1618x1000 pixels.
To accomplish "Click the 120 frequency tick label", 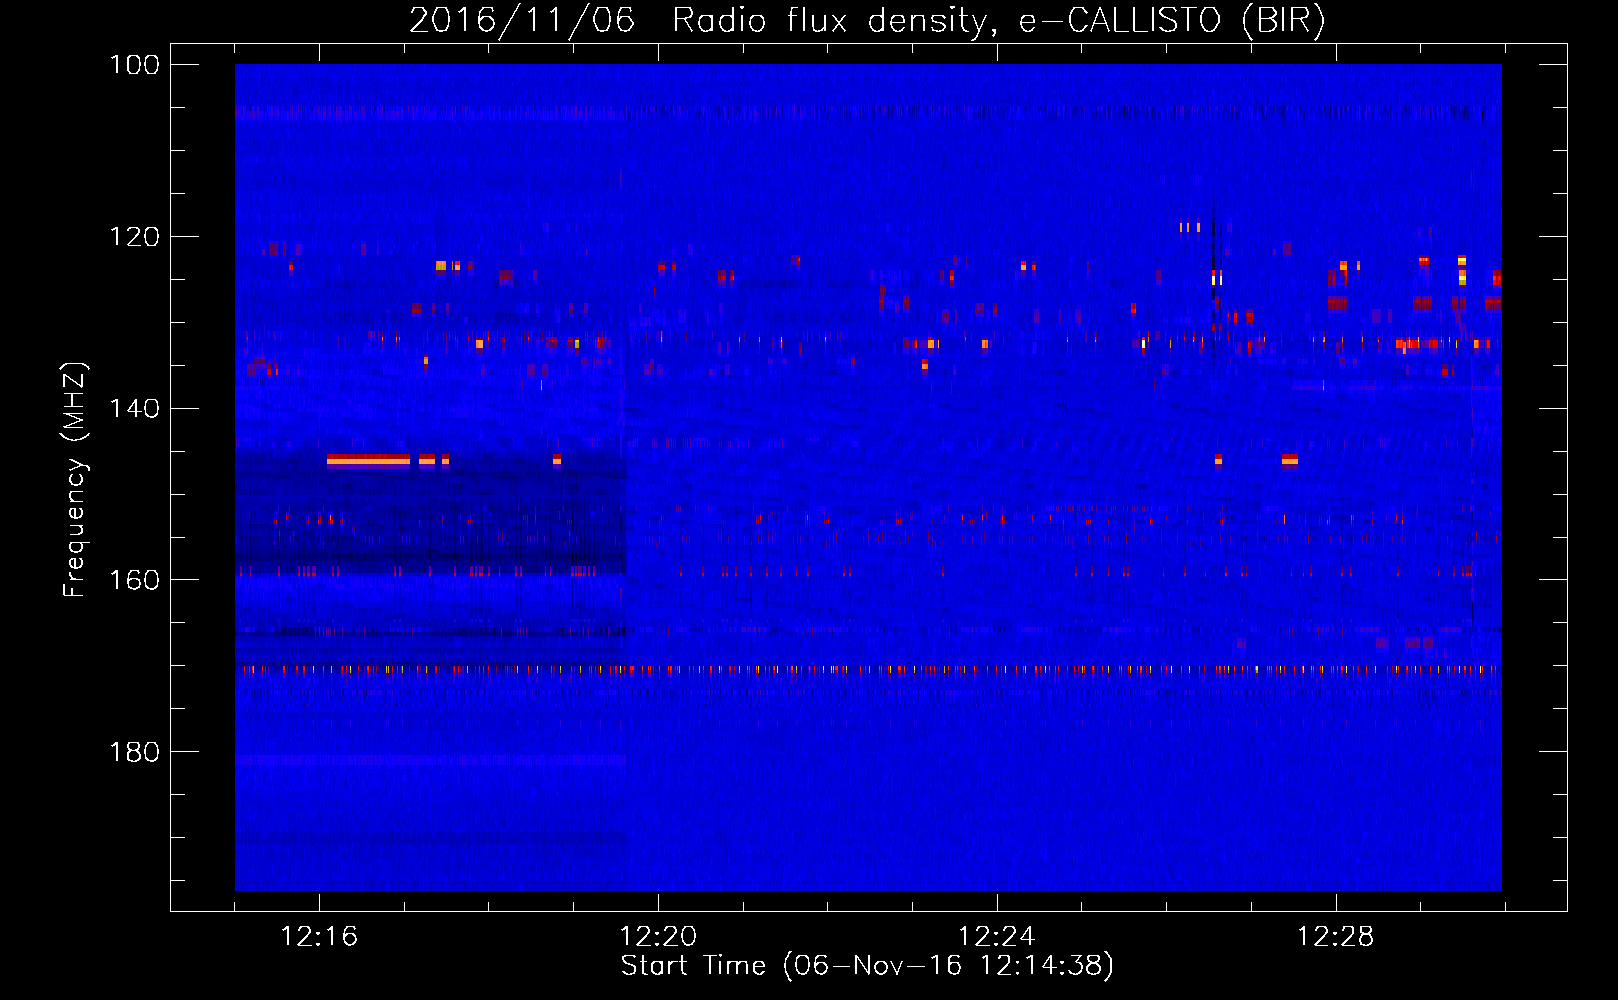I will point(134,237).
